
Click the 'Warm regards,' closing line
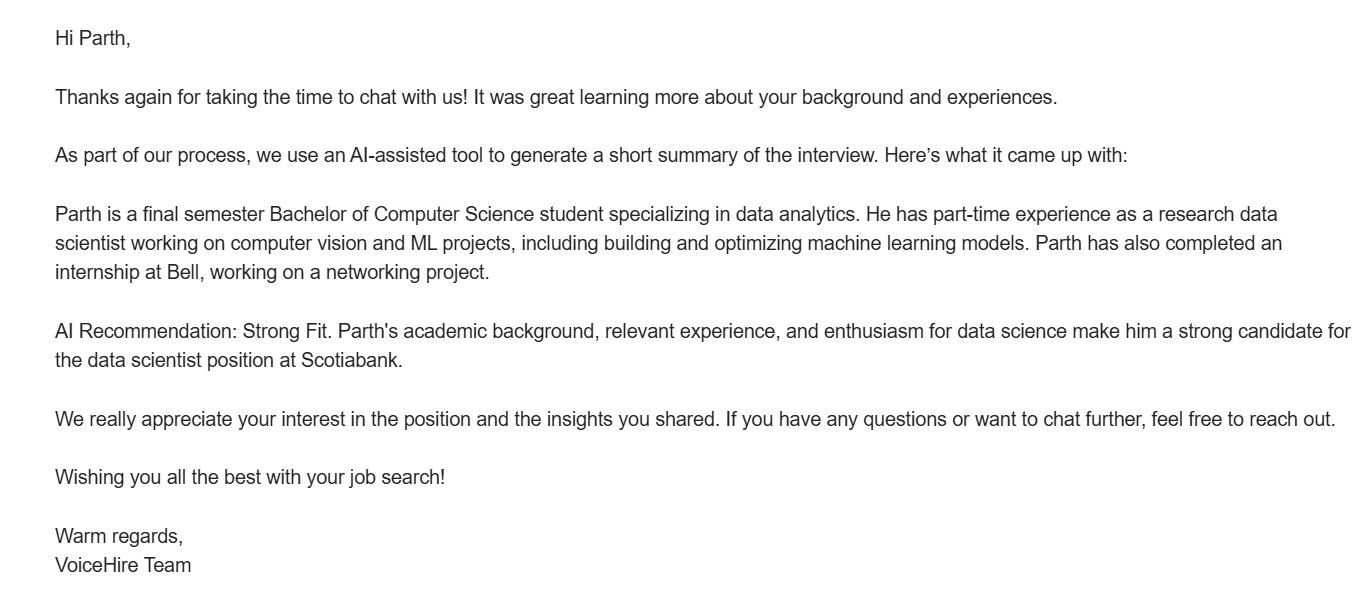click(119, 536)
